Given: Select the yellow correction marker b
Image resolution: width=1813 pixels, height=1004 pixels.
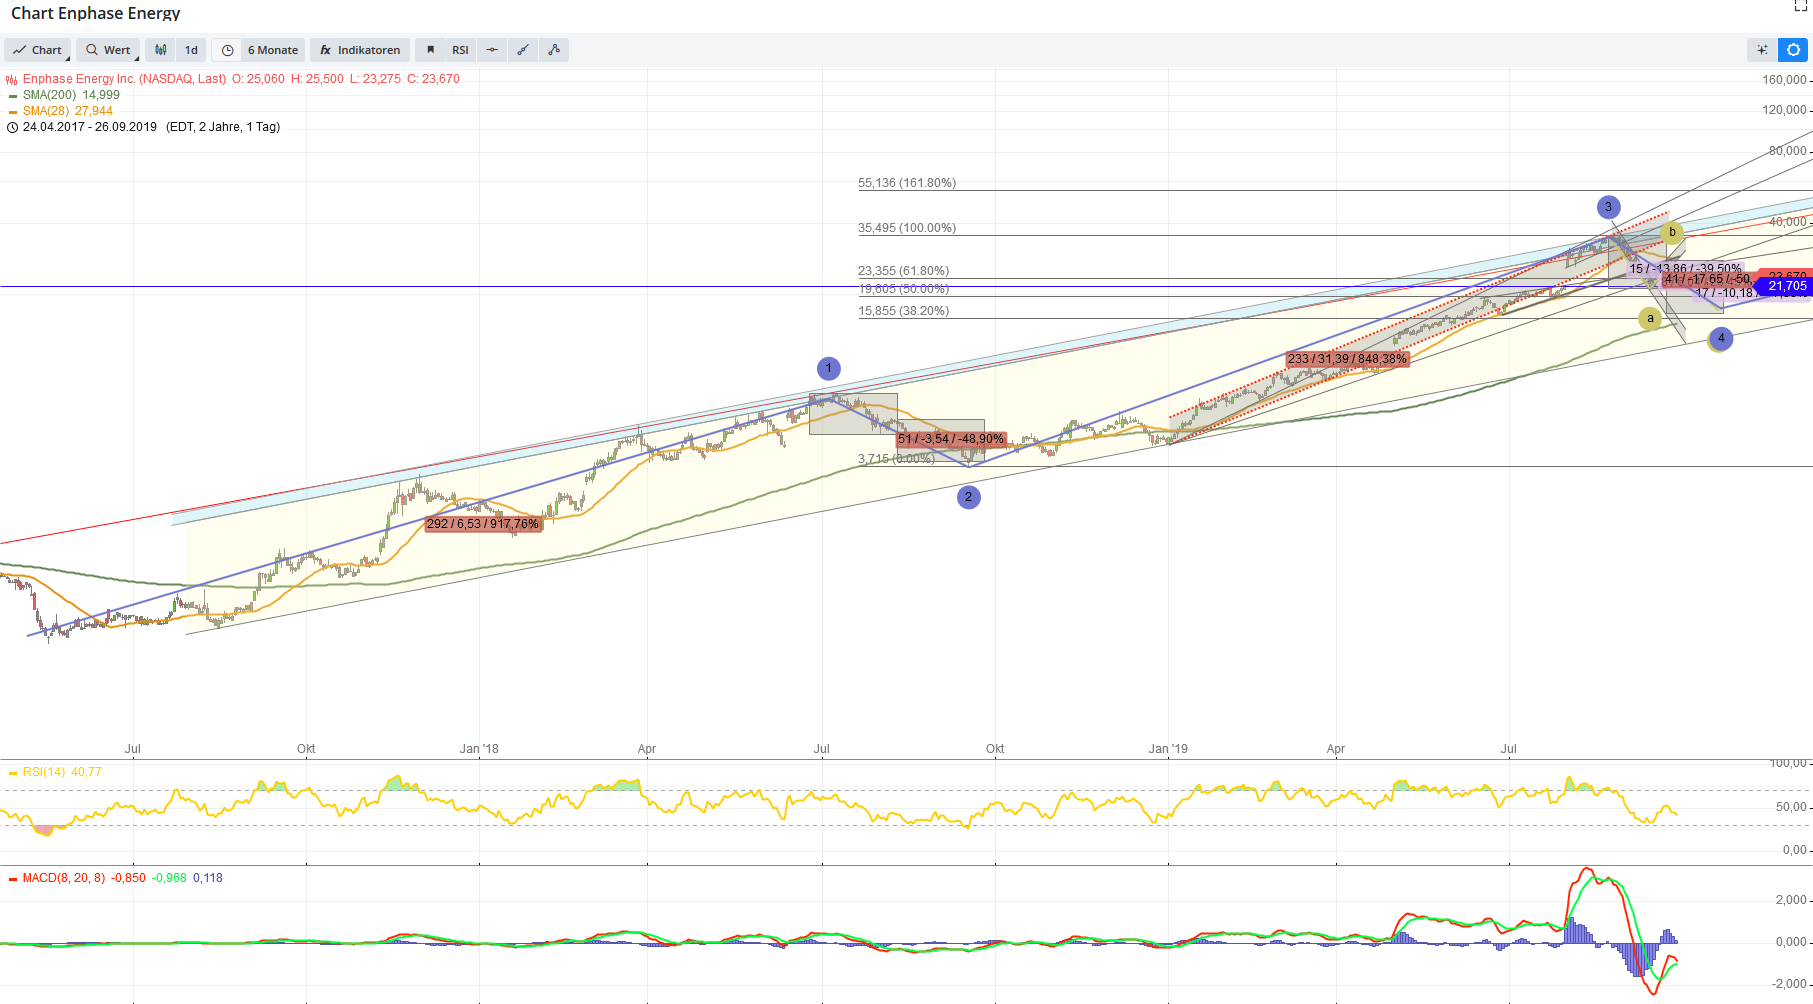Looking at the screenshot, I should (1672, 233).
